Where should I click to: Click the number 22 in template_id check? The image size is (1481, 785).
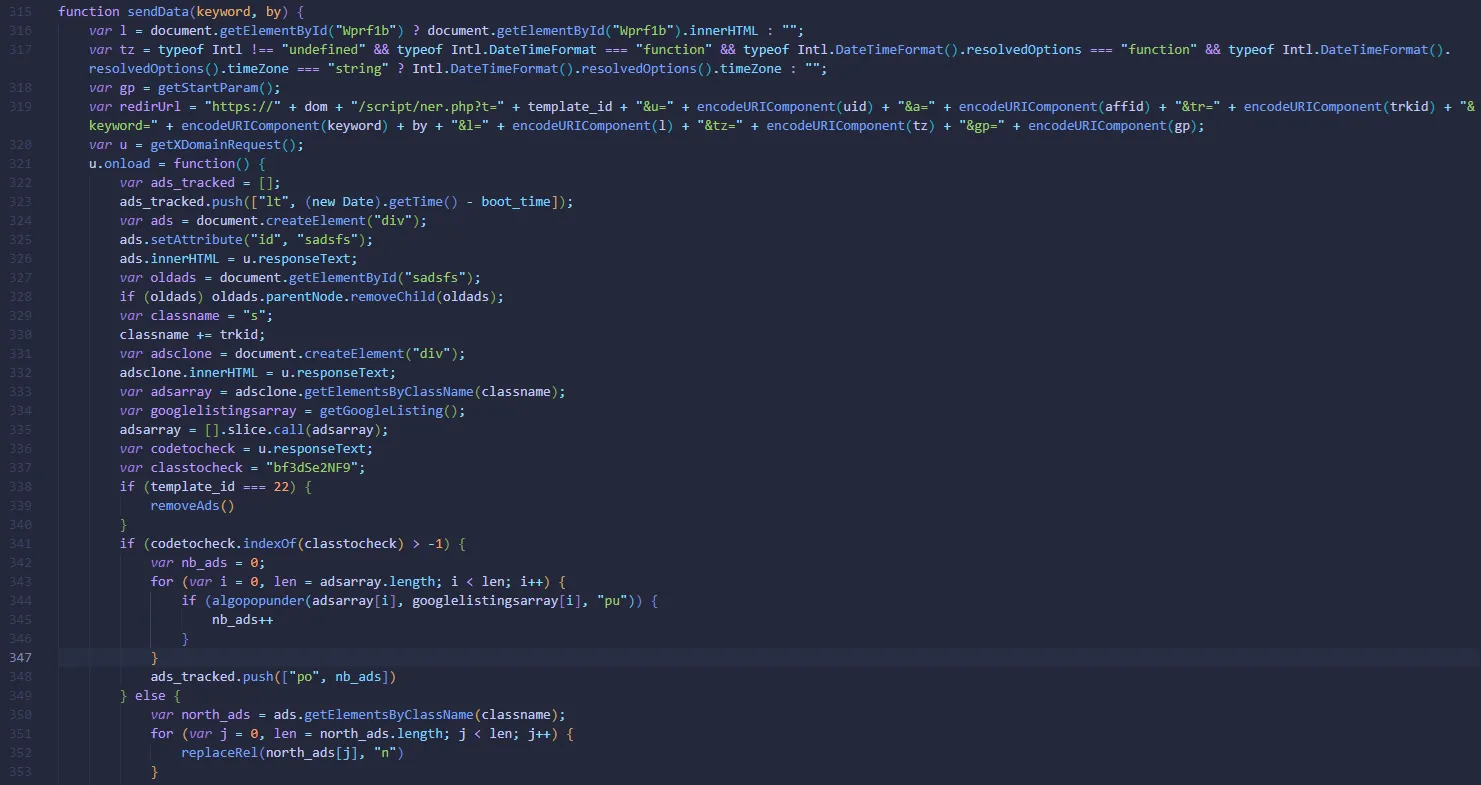click(x=280, y=487)
